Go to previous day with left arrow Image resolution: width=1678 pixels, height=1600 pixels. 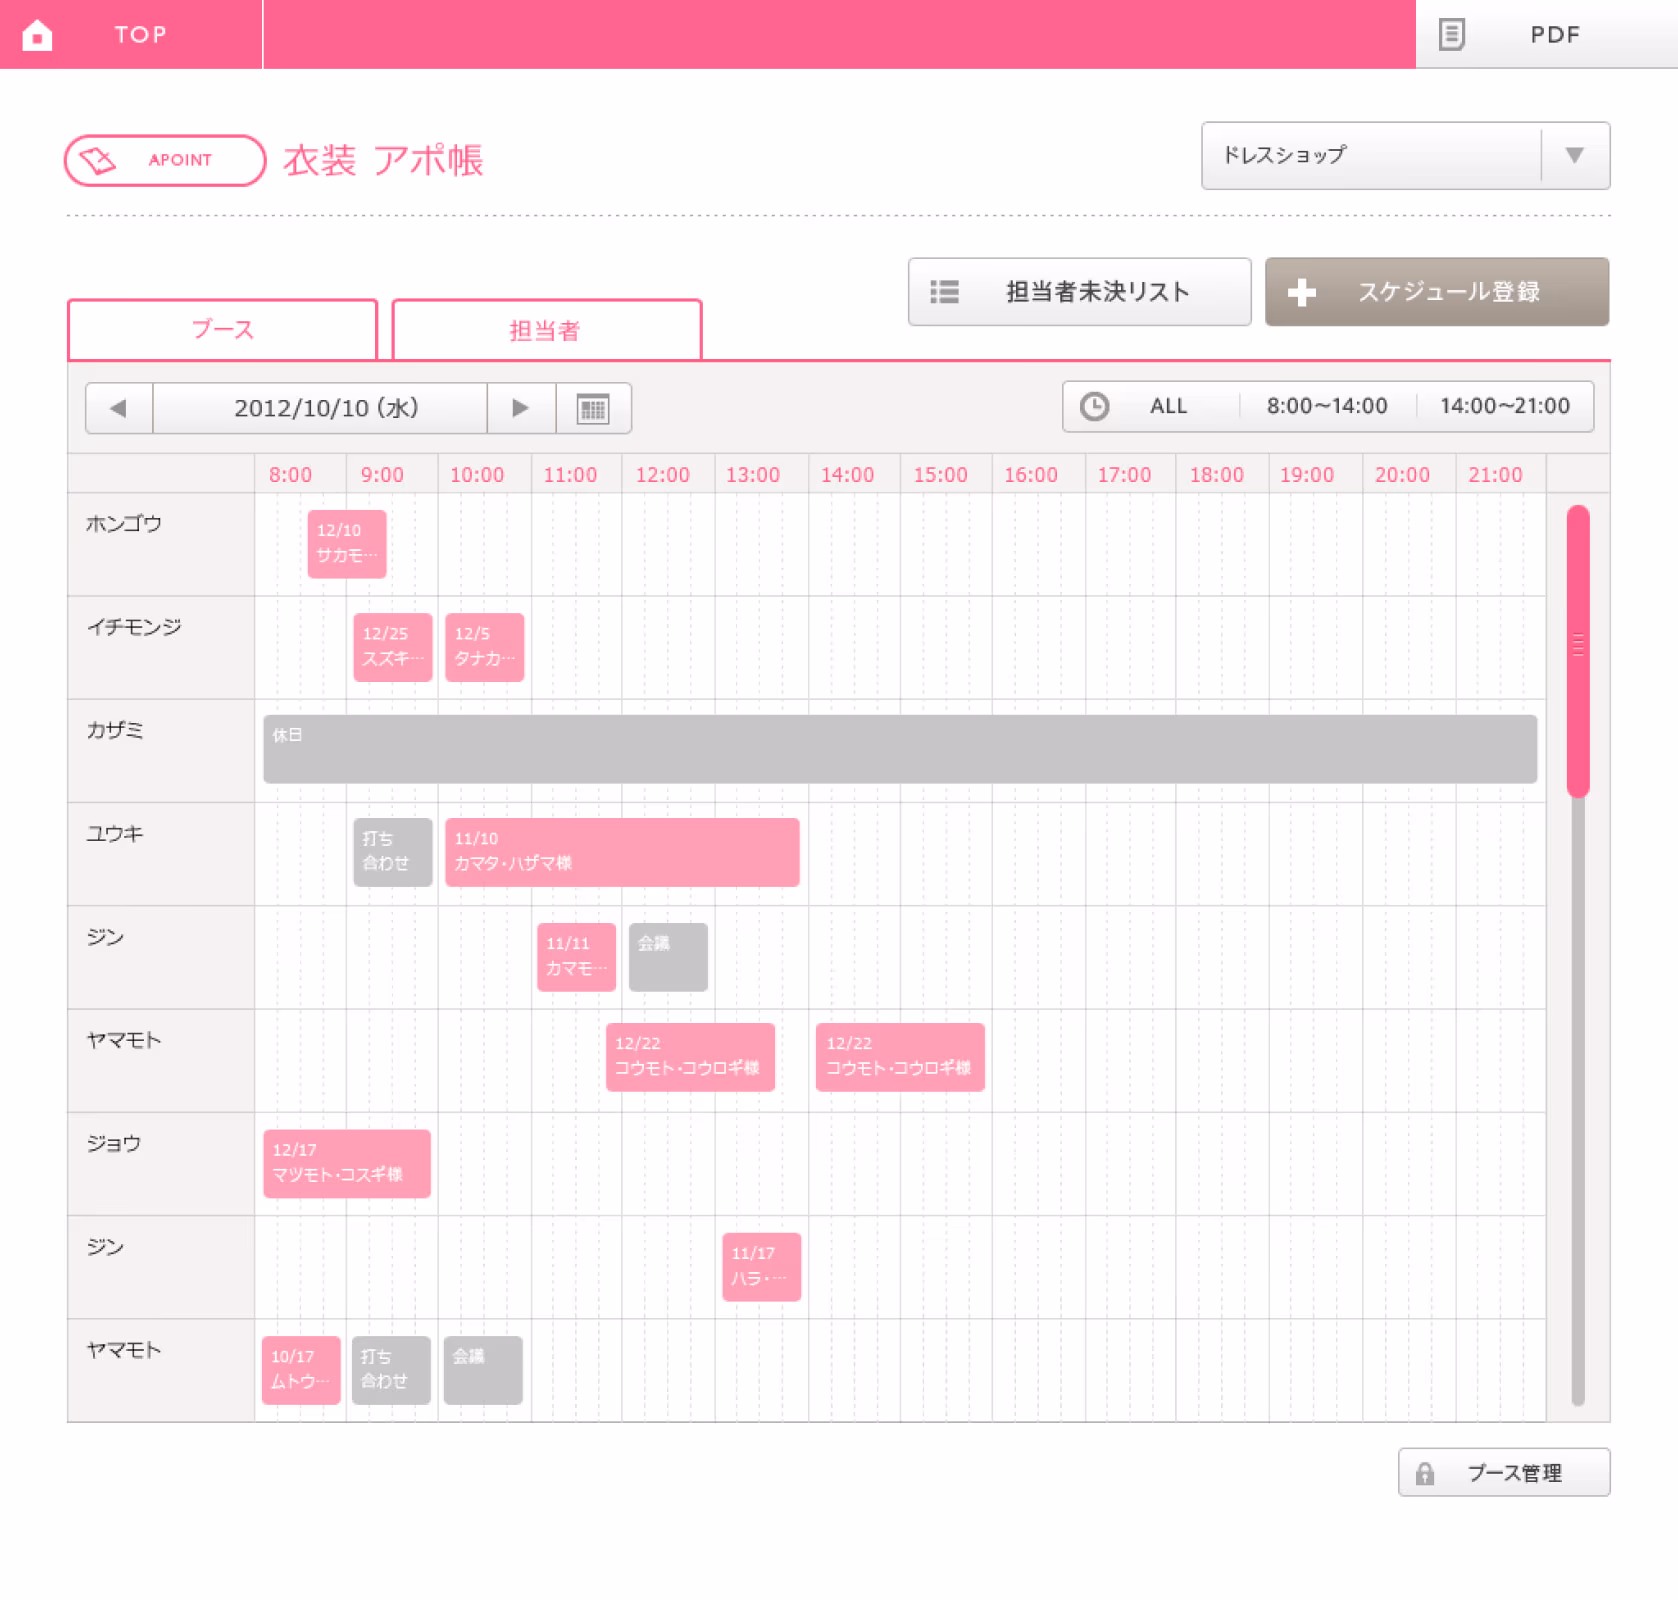click(119, 408)
